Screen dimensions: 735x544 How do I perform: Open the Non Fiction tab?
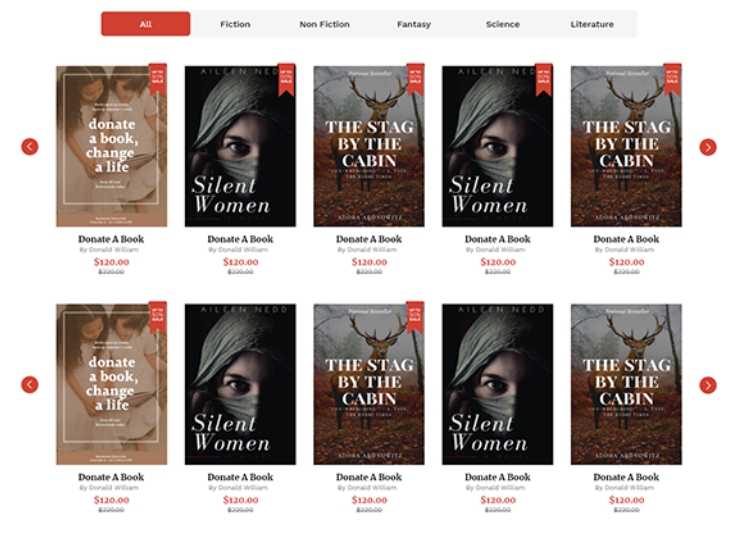point(324,24)
